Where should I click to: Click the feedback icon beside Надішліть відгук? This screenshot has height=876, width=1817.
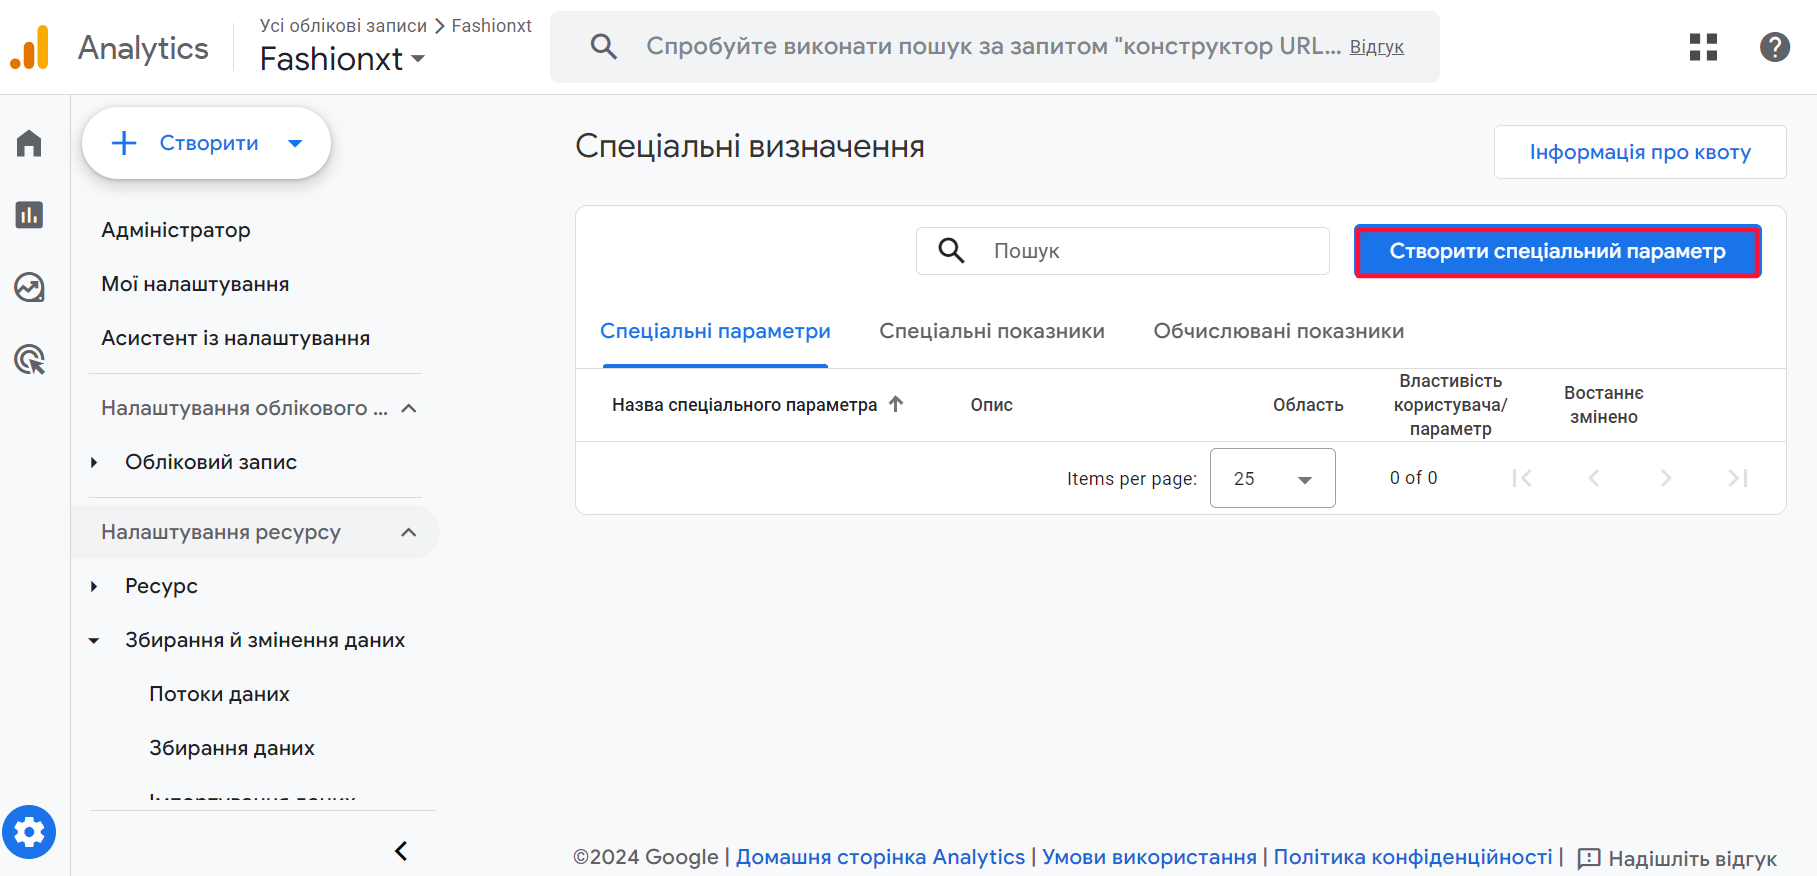[1589, 859]
